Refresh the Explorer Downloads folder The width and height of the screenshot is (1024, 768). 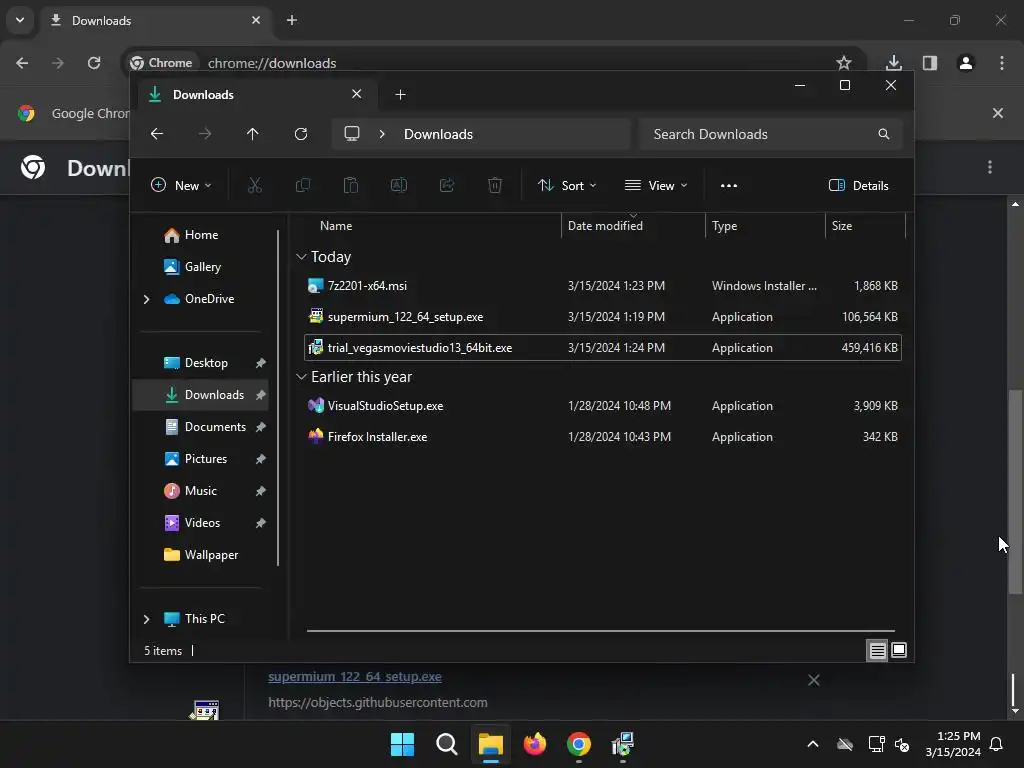tap(301, 134)
